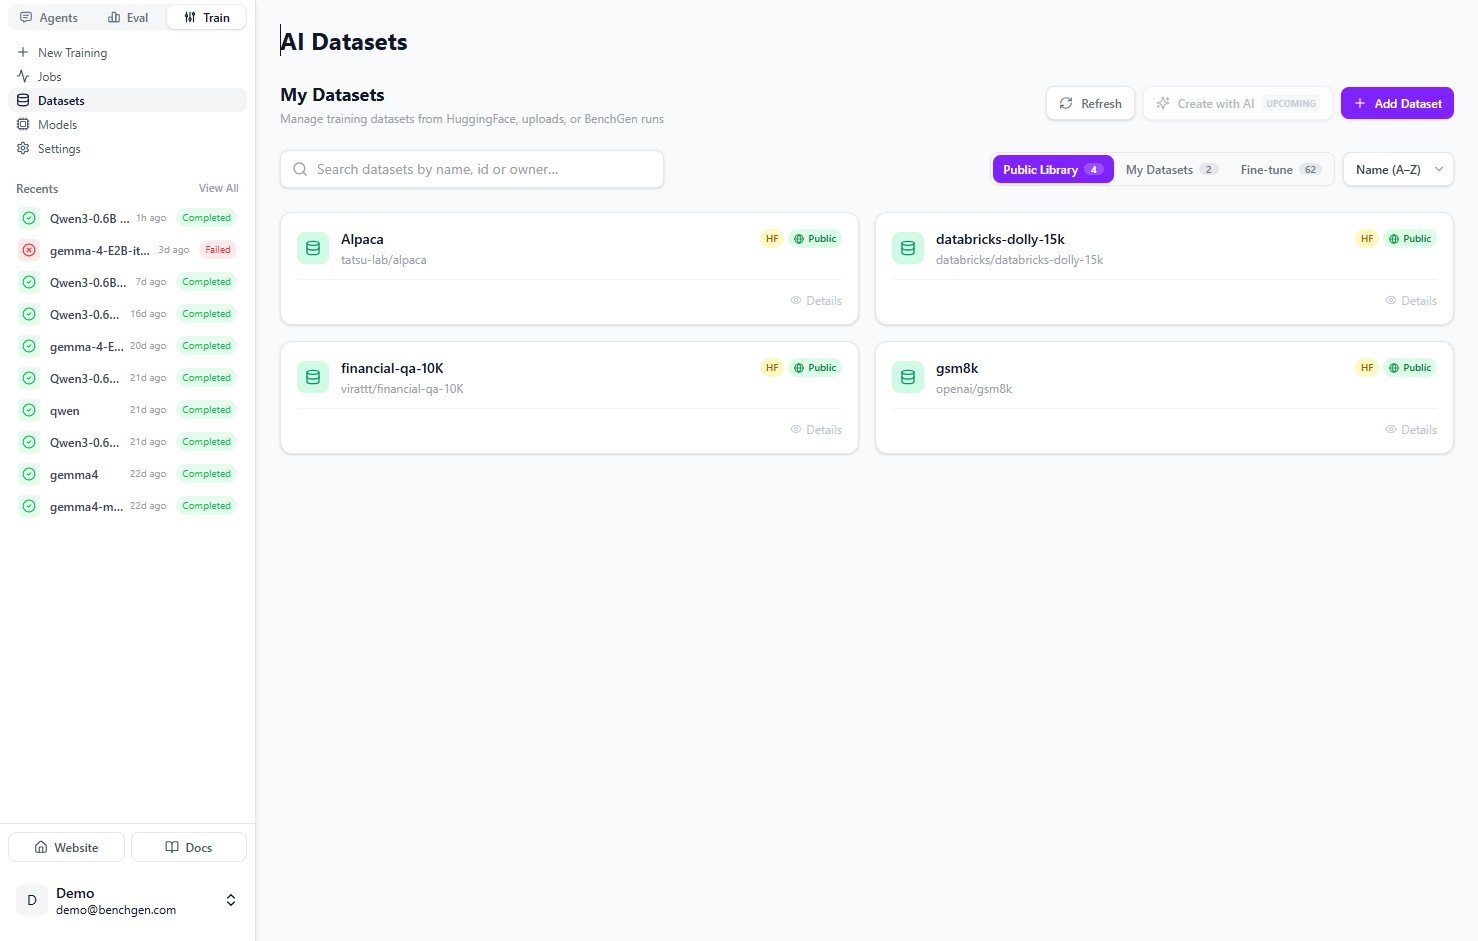Click the database icon on the gsm8k card
The image size is (1478, 941).
(x=908, y=377)
